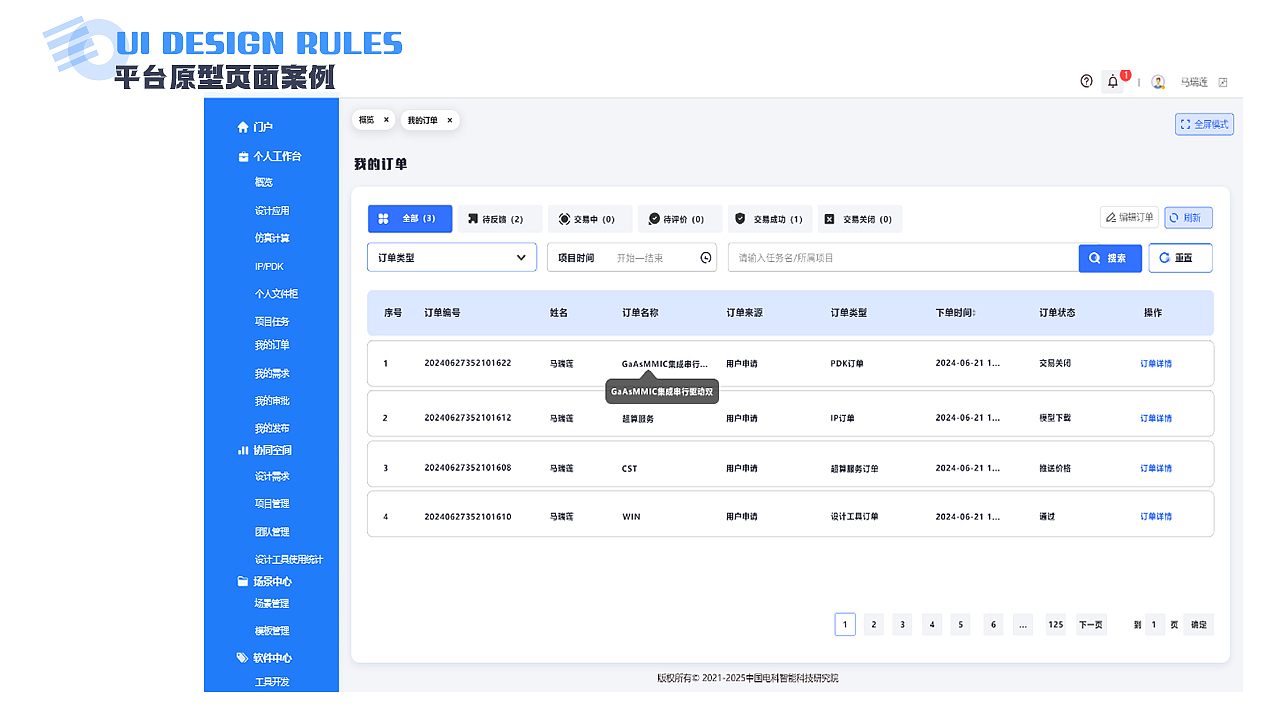Click the bar chart icon beside 协同空间
Image resolution: width=1280 pixels, height=720 pixels.
click(243, 450)
